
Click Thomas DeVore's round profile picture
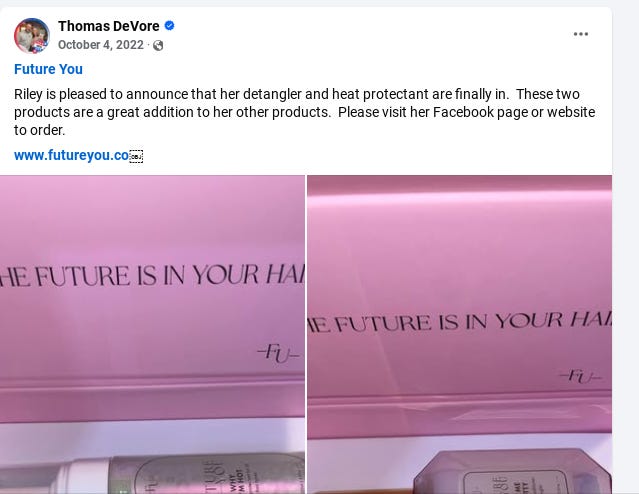(x=32, y=35)
